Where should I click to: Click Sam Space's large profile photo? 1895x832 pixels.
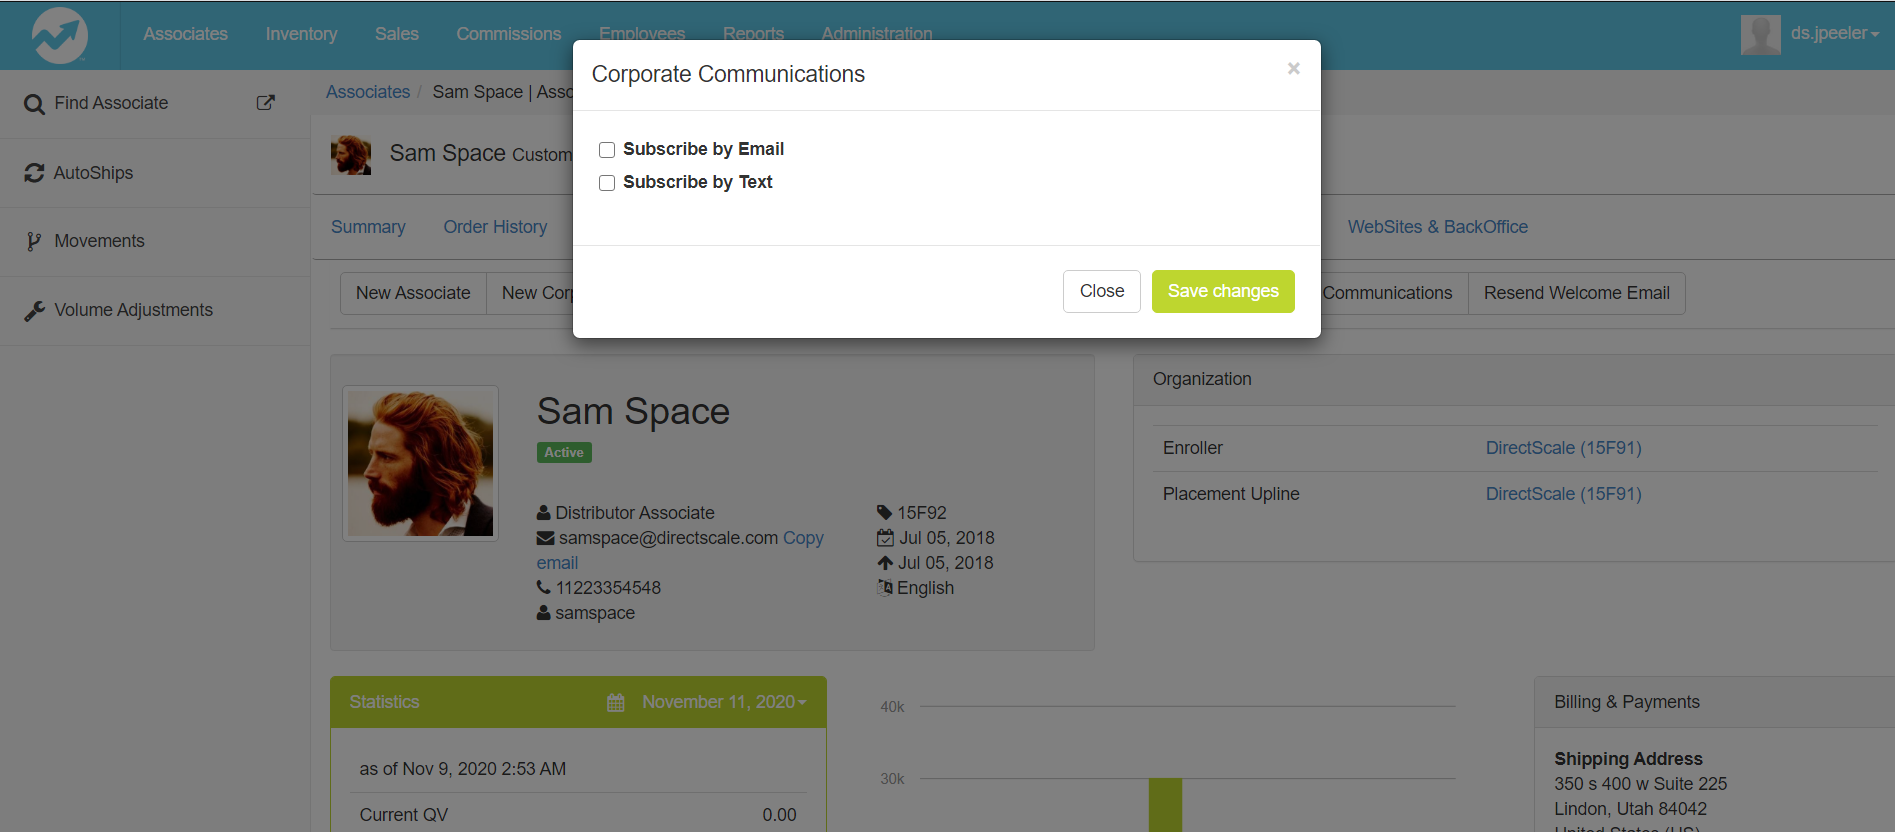[420, 463]
